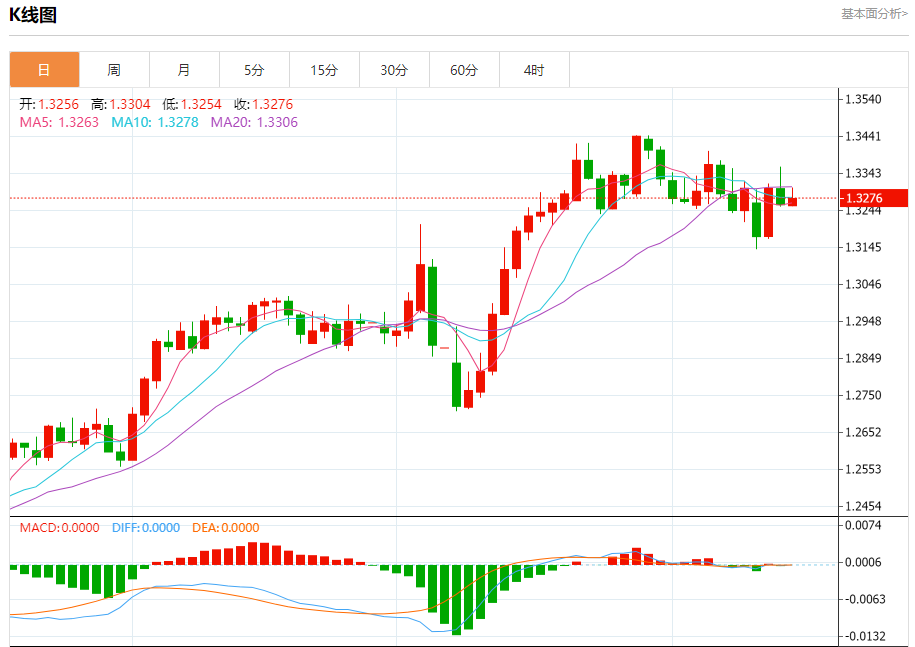Open the 5分 timeframe tab

coord(254,70)
